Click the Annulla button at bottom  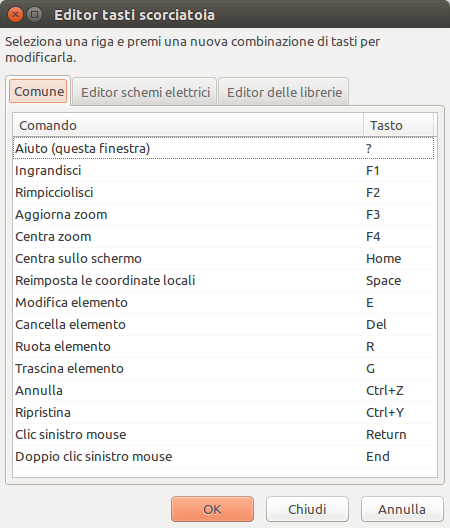click(x=402, y=509)
